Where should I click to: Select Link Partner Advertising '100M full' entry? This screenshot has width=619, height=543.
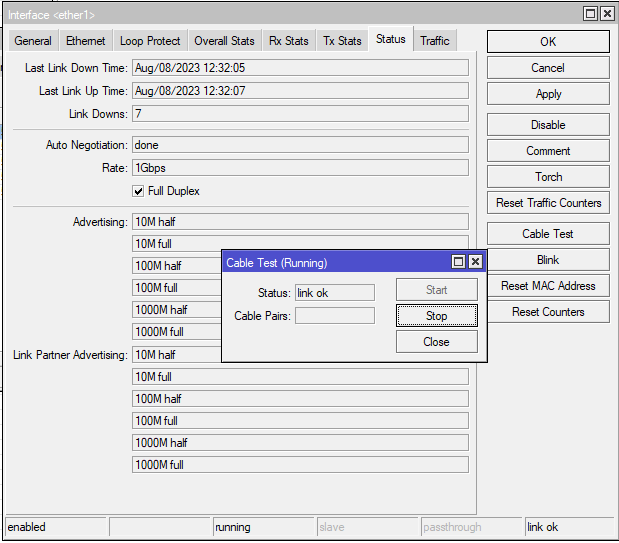click(x=300, y=421)
